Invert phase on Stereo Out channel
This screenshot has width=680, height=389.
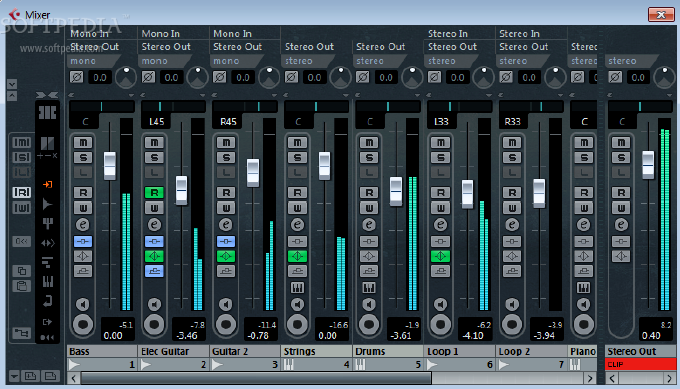(615, 78)
